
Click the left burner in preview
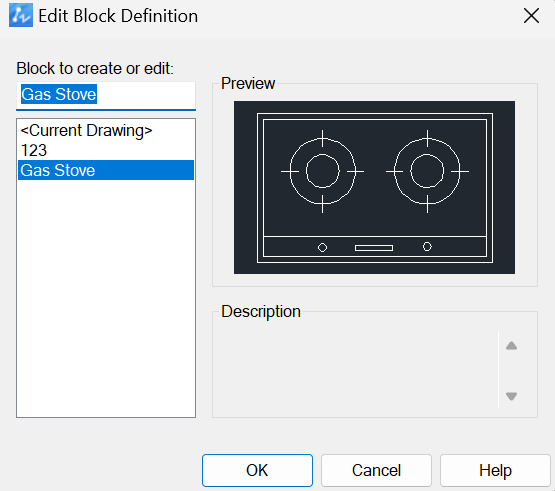(322, 171)
